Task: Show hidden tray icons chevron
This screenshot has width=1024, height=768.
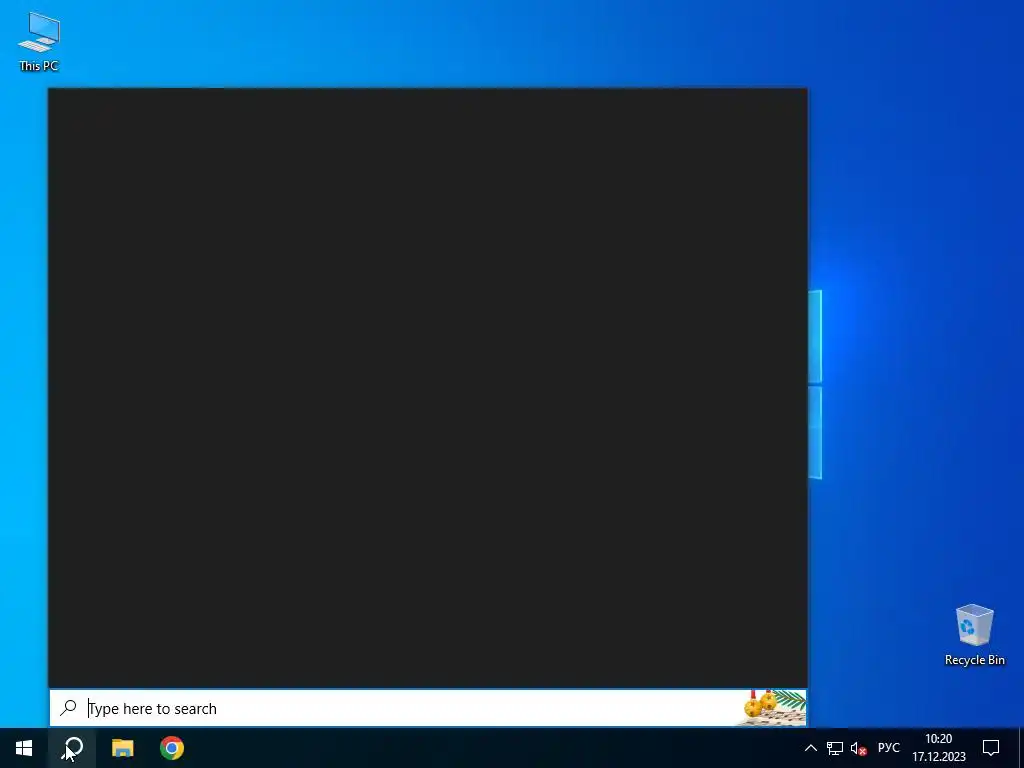Action: click(810, 748)
